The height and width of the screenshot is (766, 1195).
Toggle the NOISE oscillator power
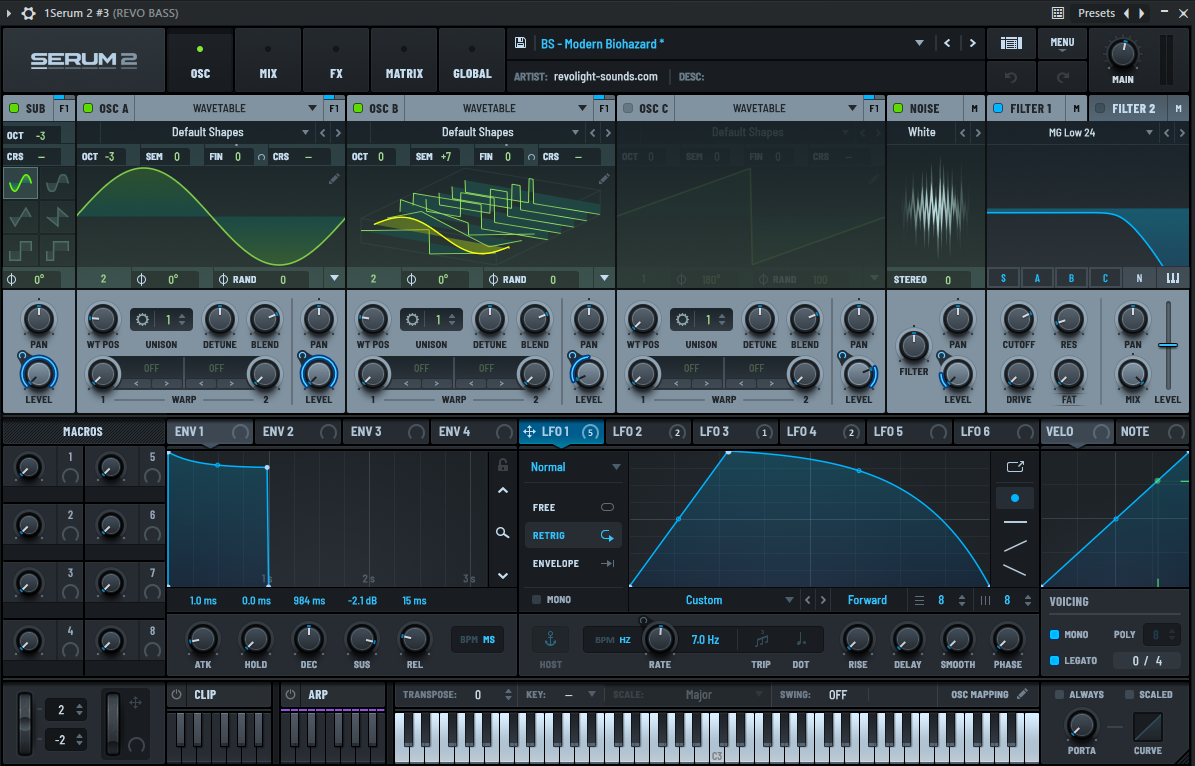coord(898,108)
